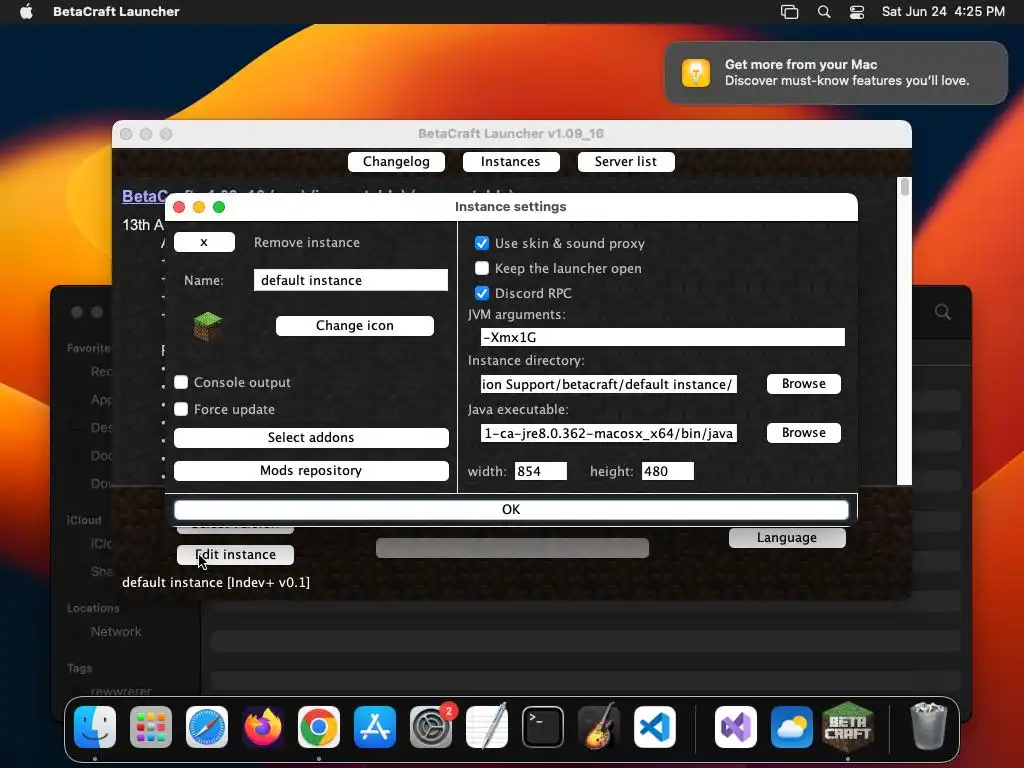The image size is (1024, 768).
Task: Click the Language button
Action: (787, 537)
